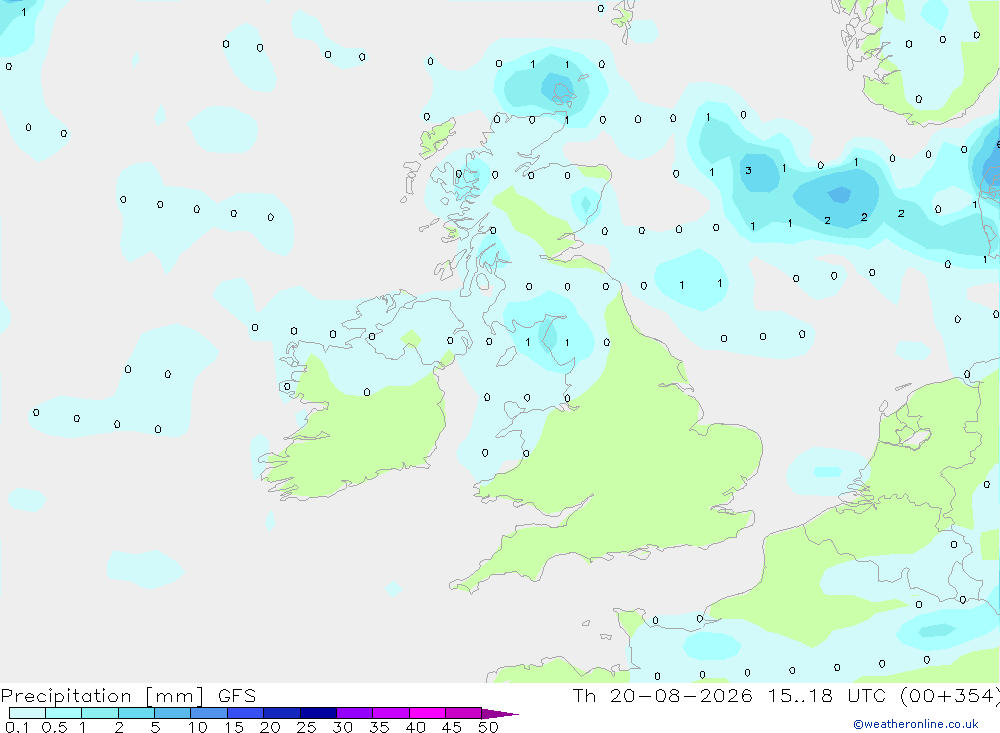Click the legend label '20'
This screenshot has height=733, width=1000.
[270, 727]
